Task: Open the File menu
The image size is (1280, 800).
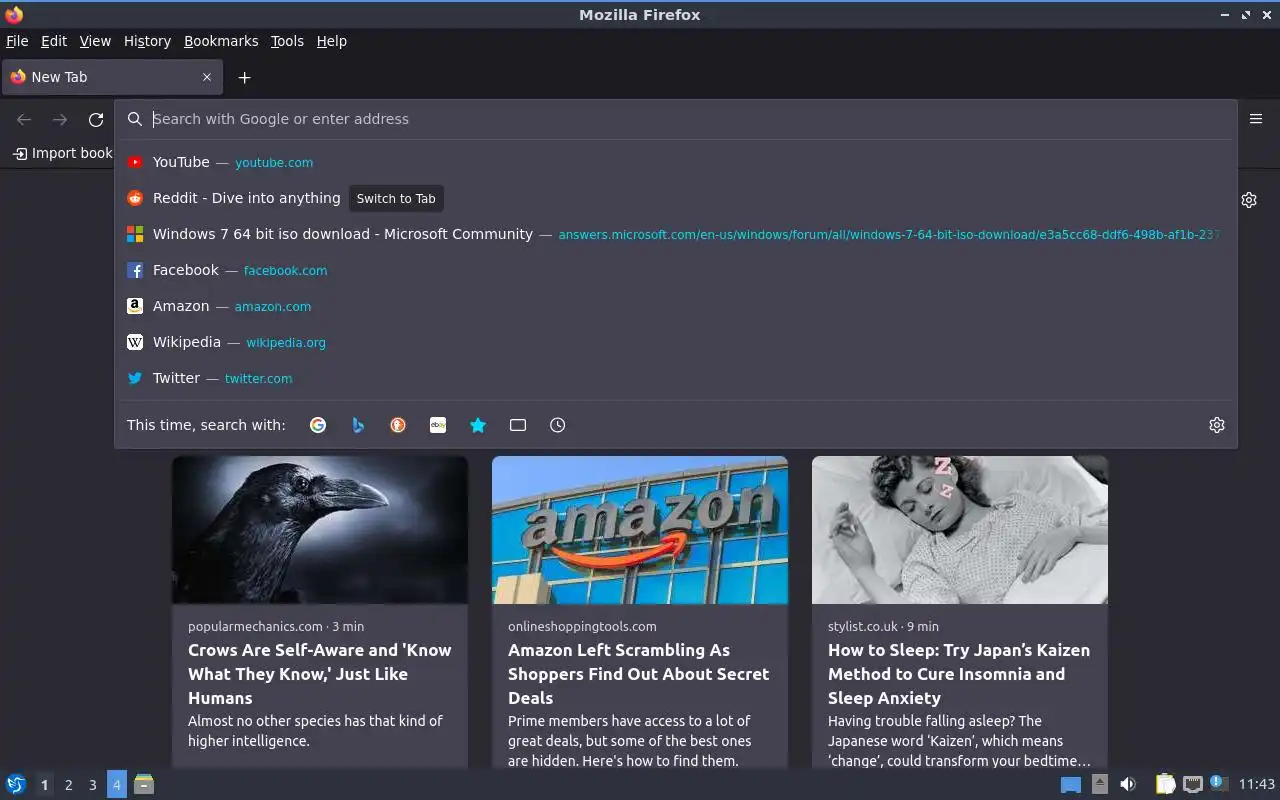Action: [x=17, y=41]
